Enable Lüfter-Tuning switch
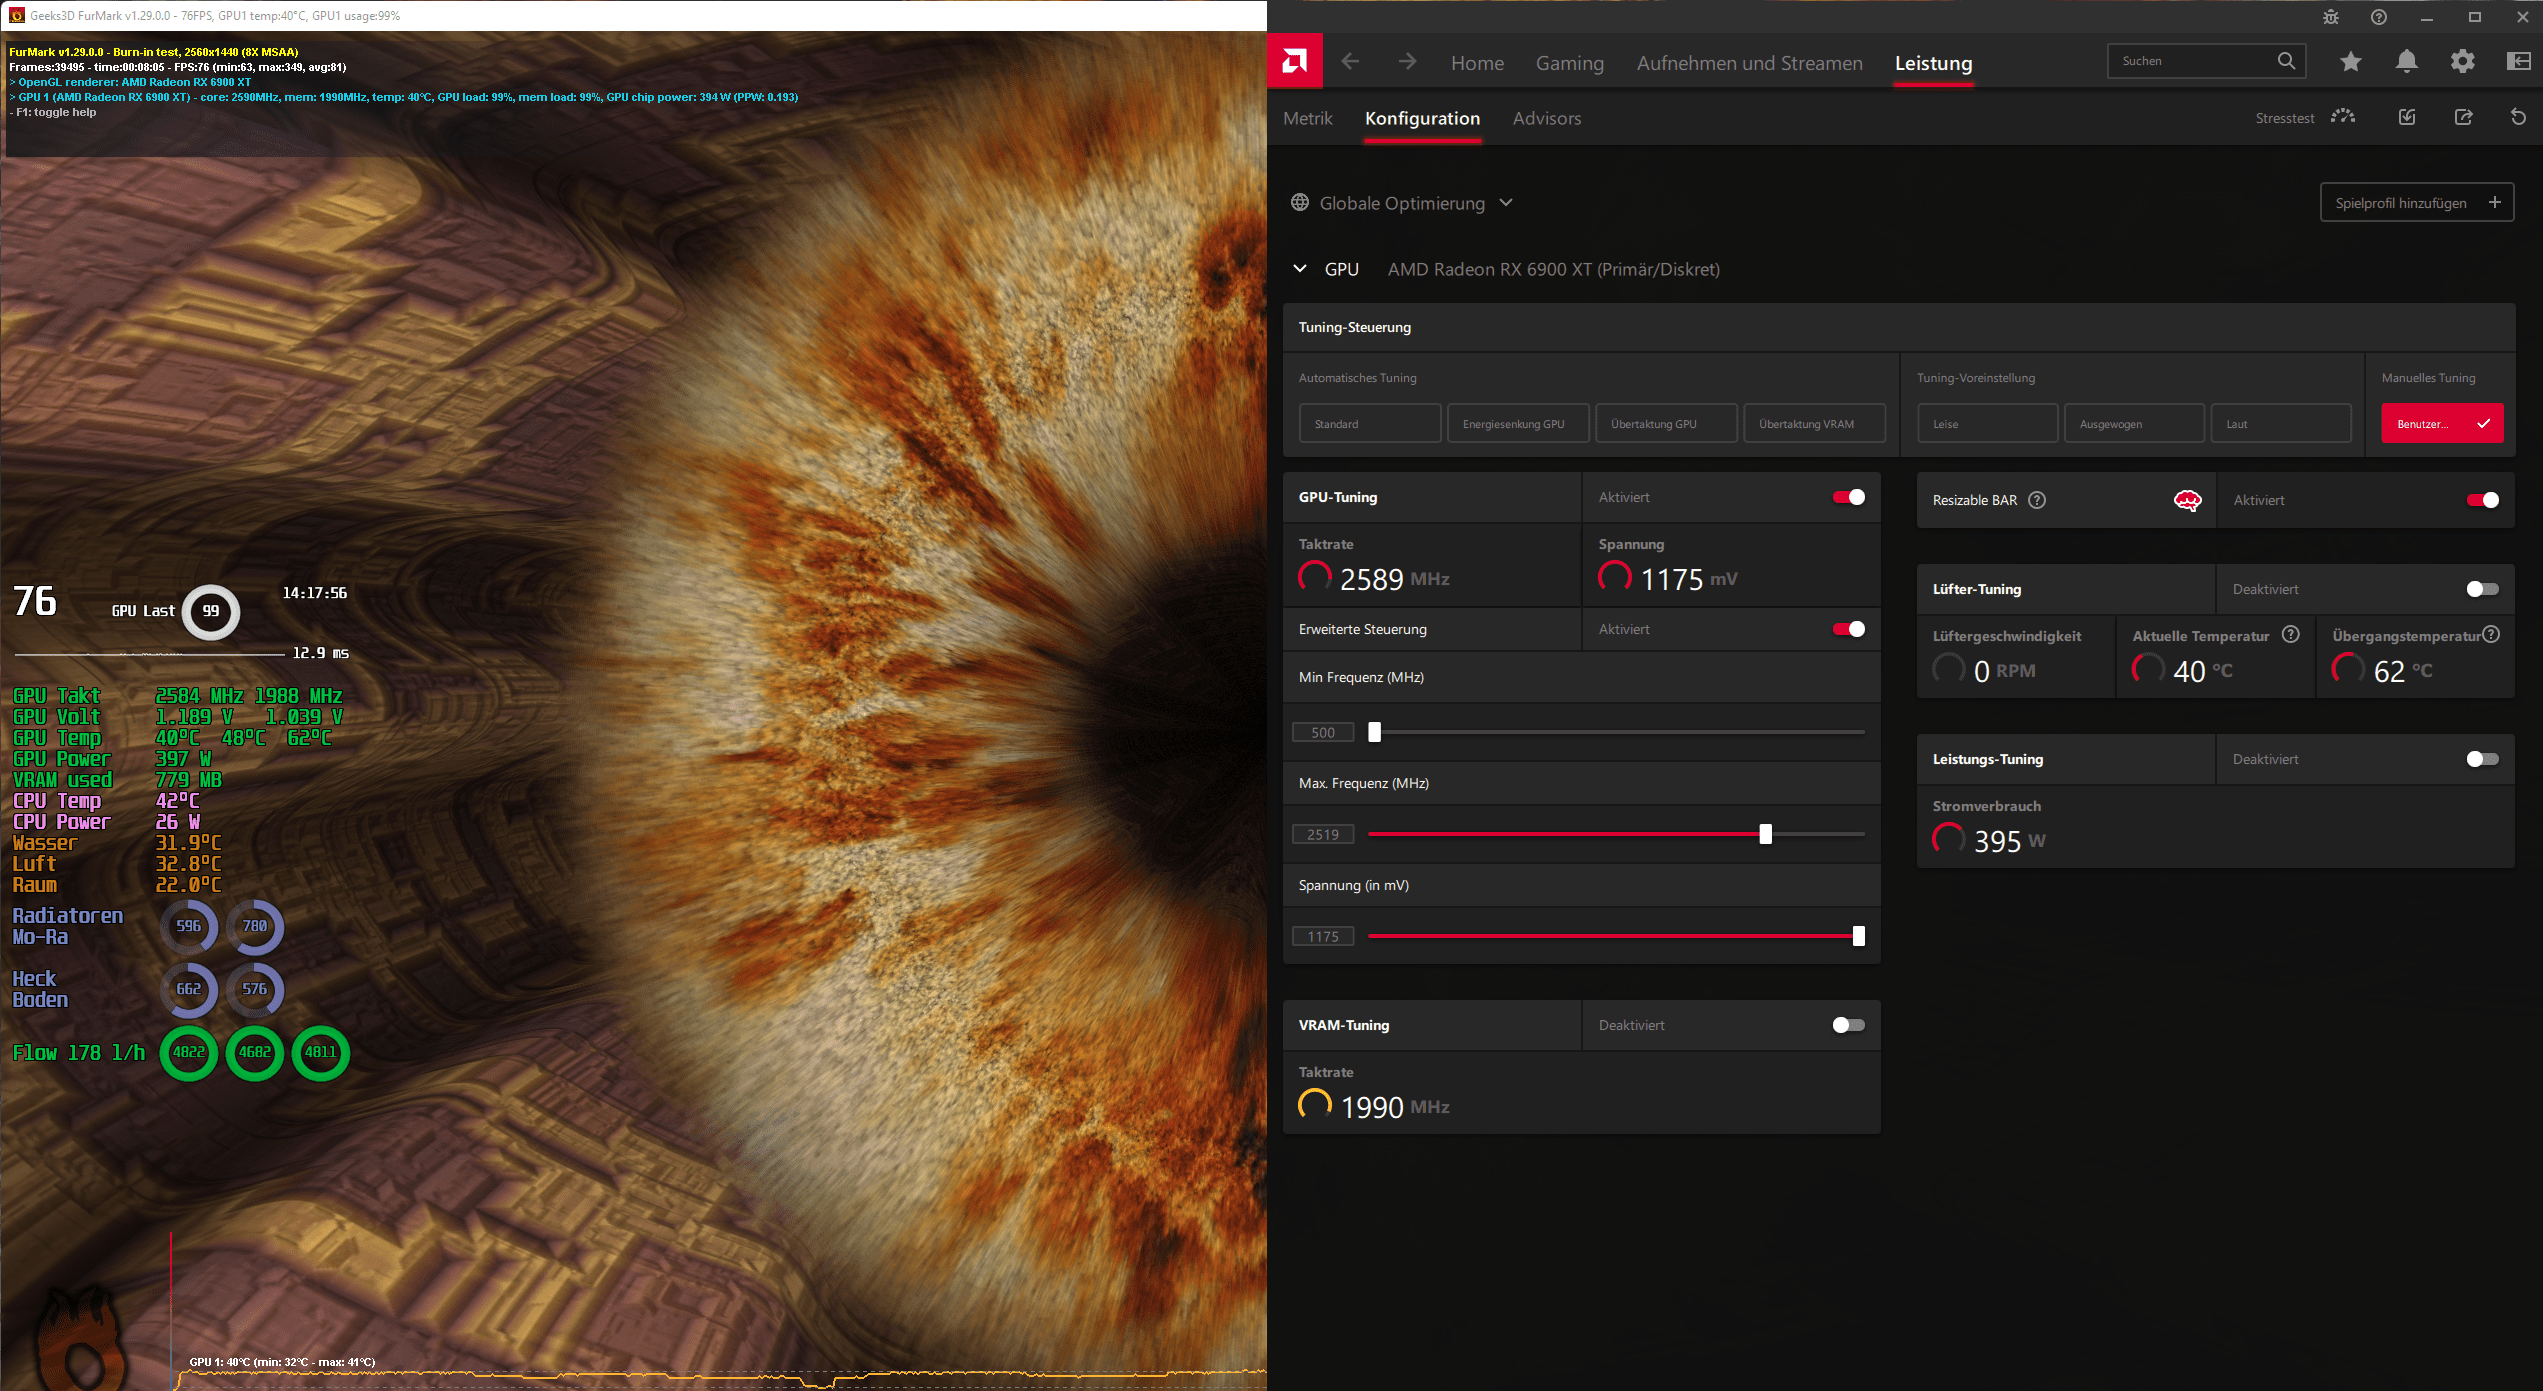Screen dimensions: 2543x1391 [2483, 589]
